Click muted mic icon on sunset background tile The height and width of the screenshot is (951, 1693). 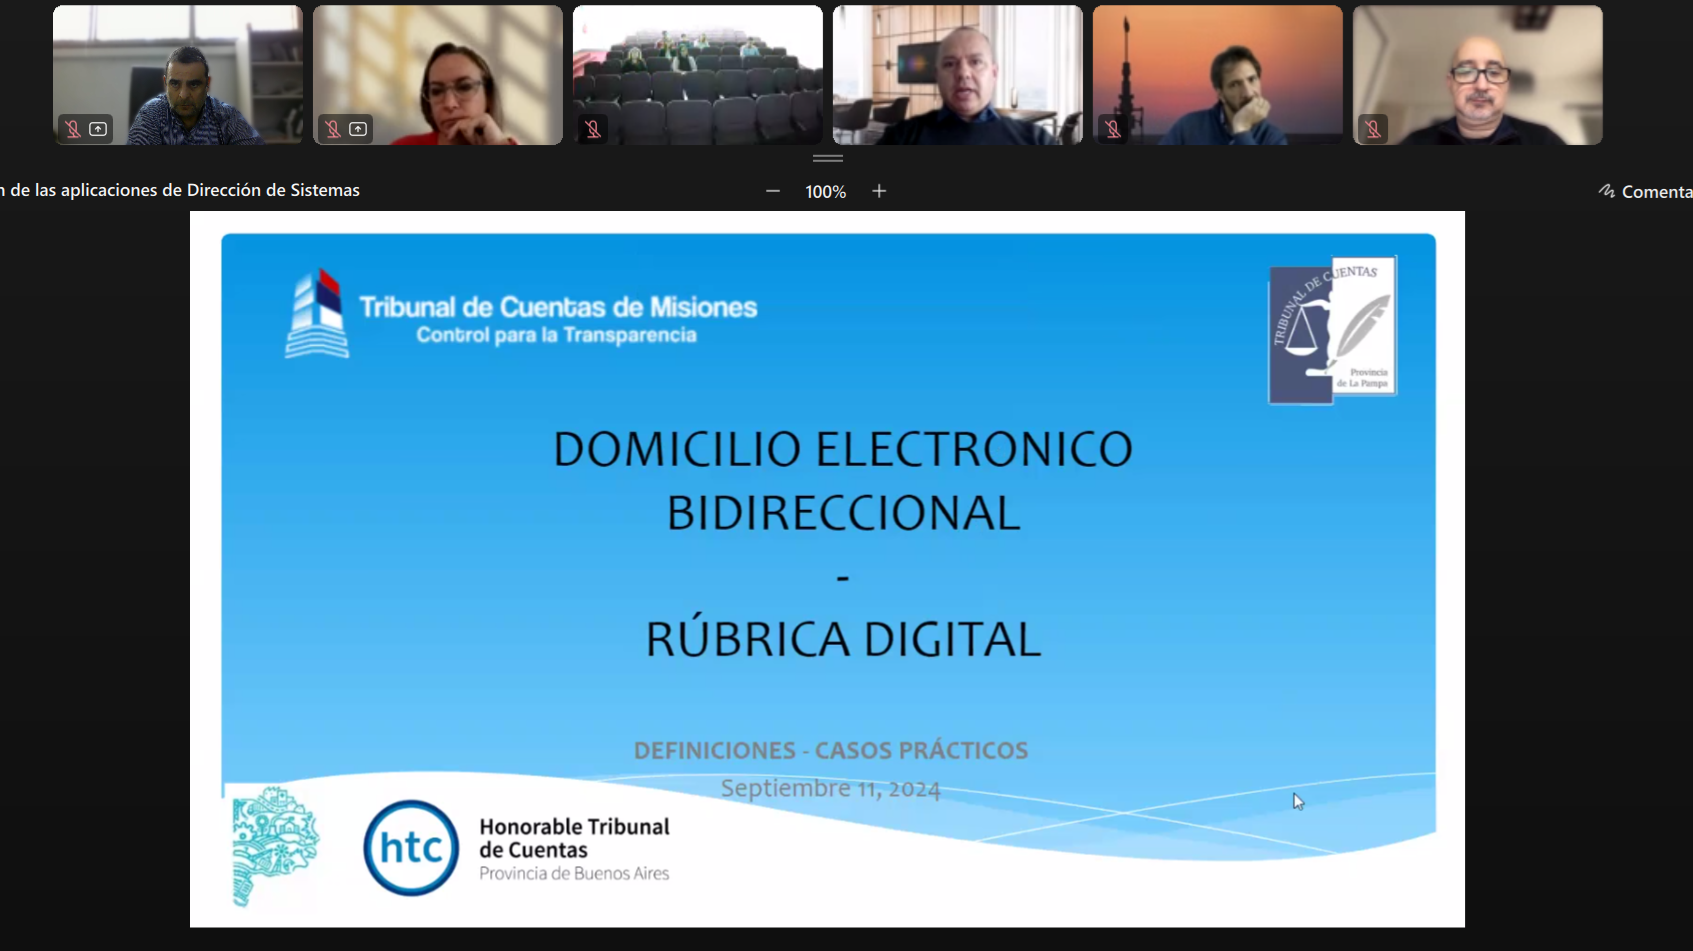click(x=1113, y=129)
